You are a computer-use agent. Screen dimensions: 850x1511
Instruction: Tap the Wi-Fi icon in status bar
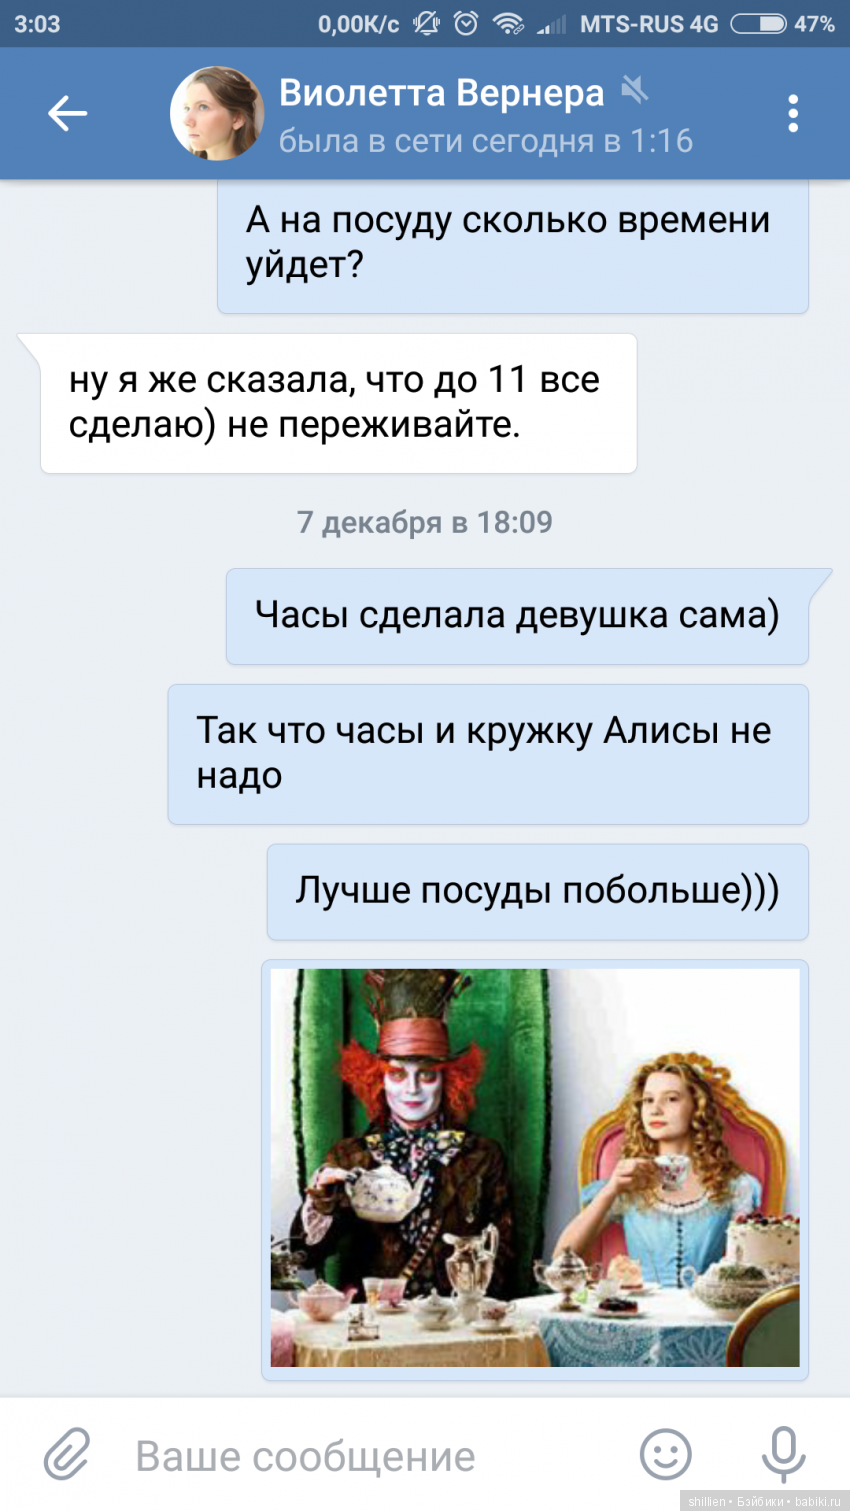point(508,23)
